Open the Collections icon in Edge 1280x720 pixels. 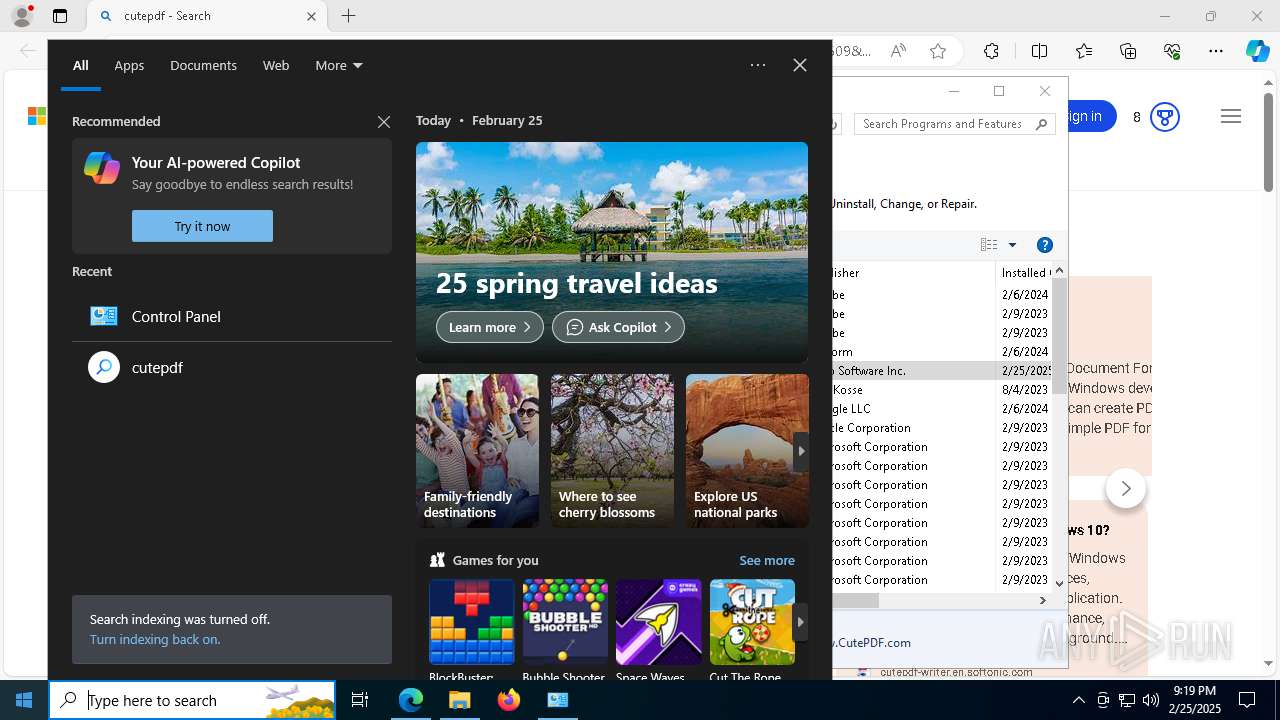click(1128, 51)
